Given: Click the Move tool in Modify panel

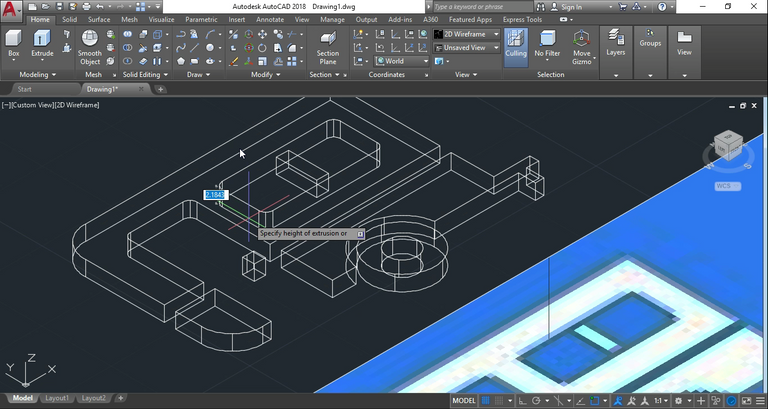Looking at the screenshot, I should [263, 34].
